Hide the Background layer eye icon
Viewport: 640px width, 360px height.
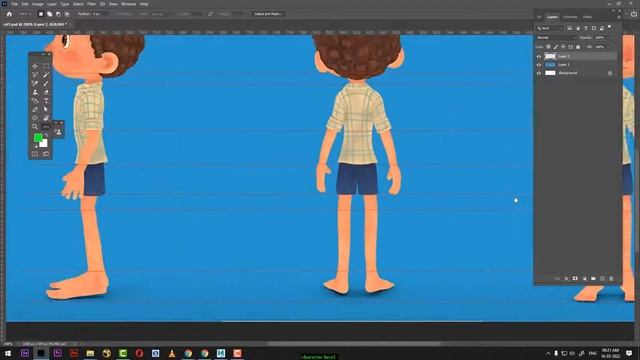click(539, 73)
